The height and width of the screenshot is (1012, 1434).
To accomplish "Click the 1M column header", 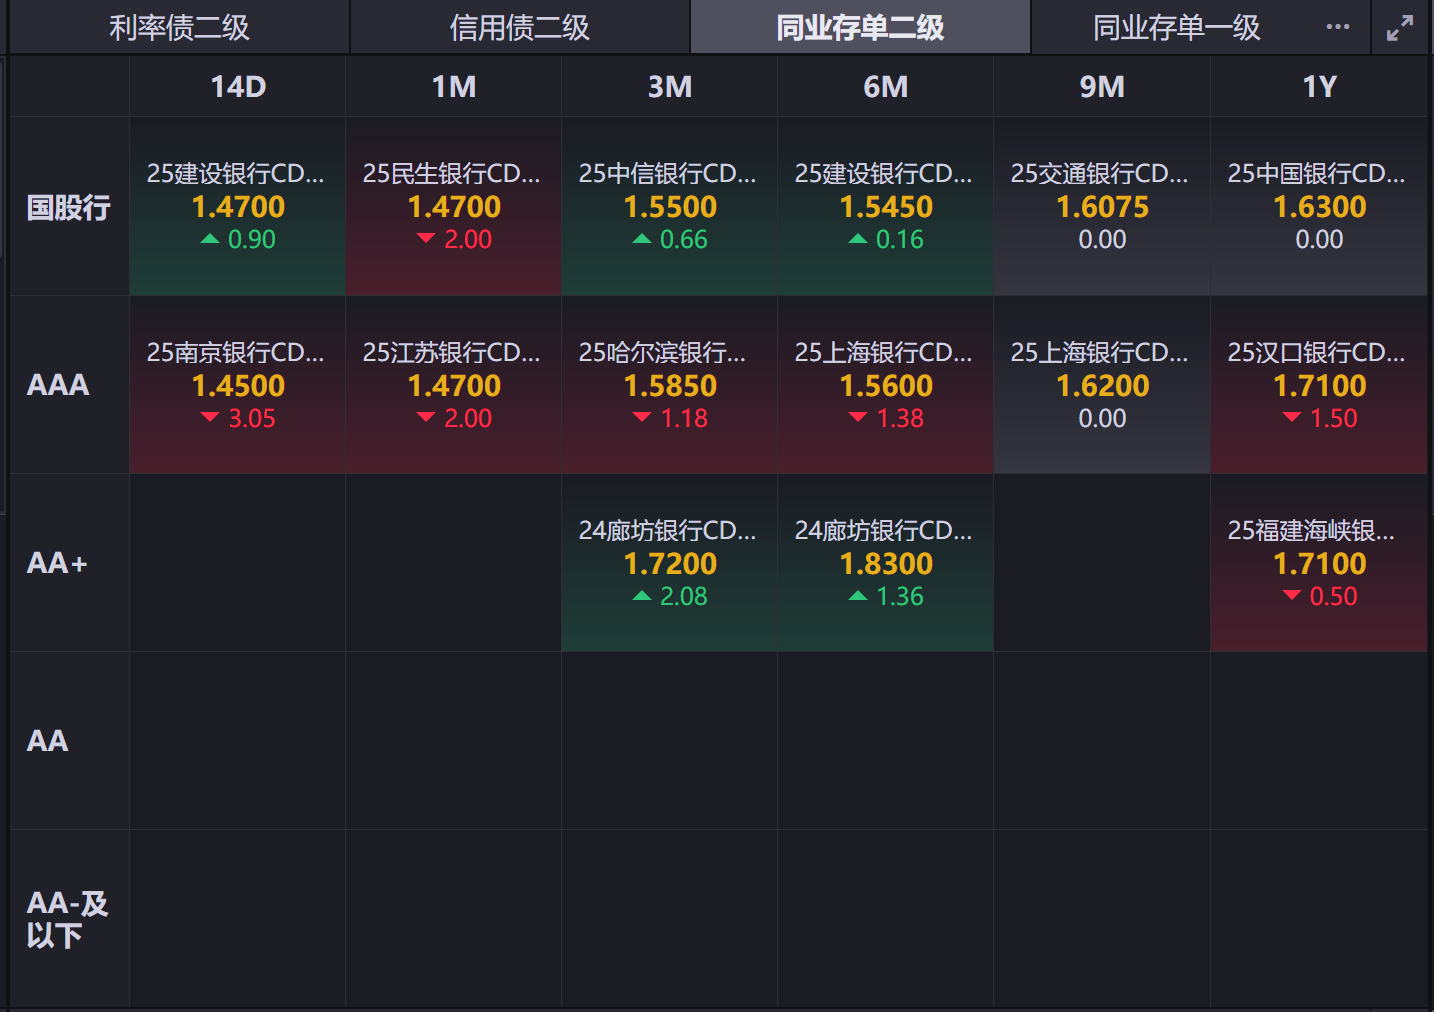I will (x=454, y=87).
